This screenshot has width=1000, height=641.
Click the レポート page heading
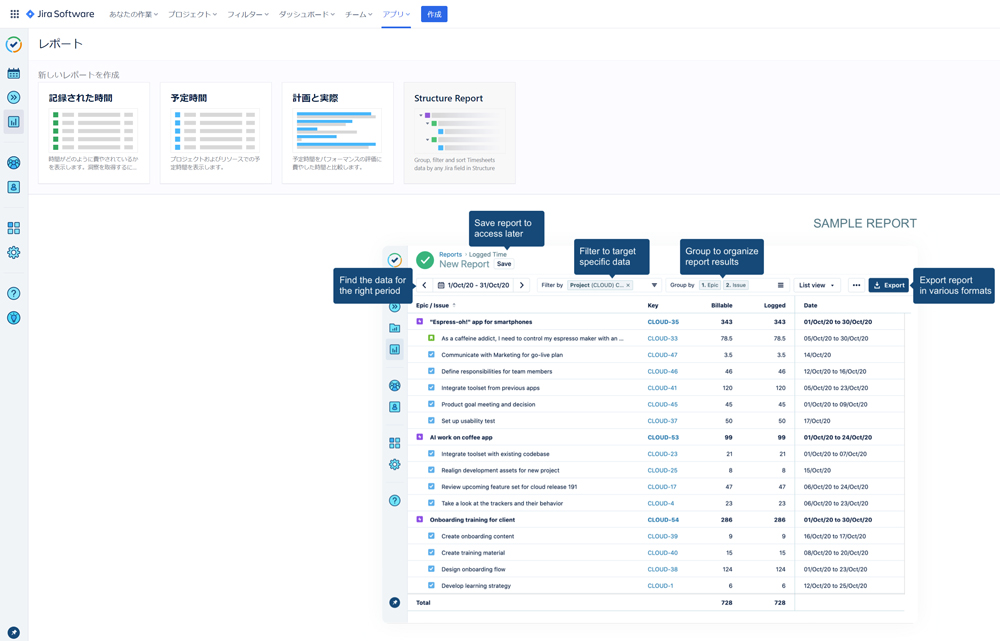[x=61, y=44]
